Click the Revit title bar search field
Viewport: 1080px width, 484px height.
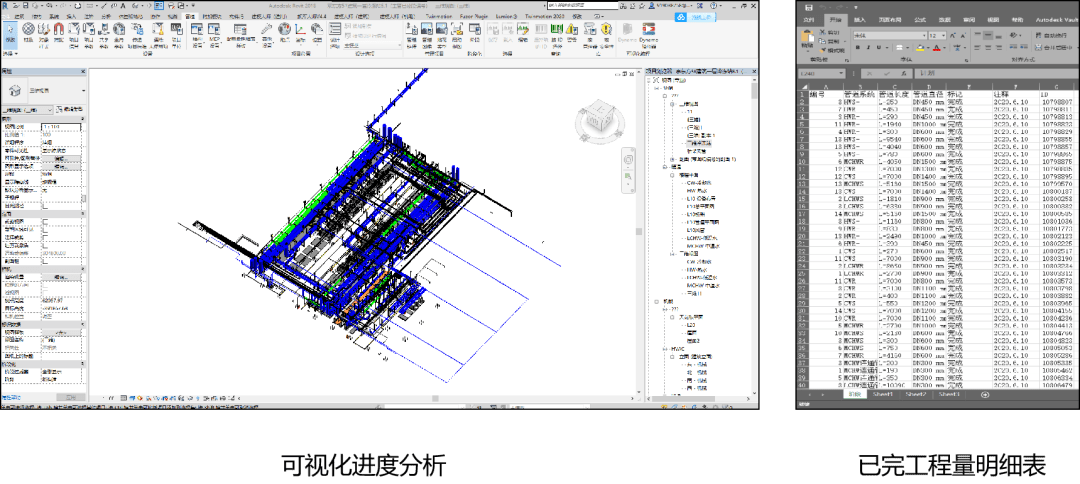[583, 6]
